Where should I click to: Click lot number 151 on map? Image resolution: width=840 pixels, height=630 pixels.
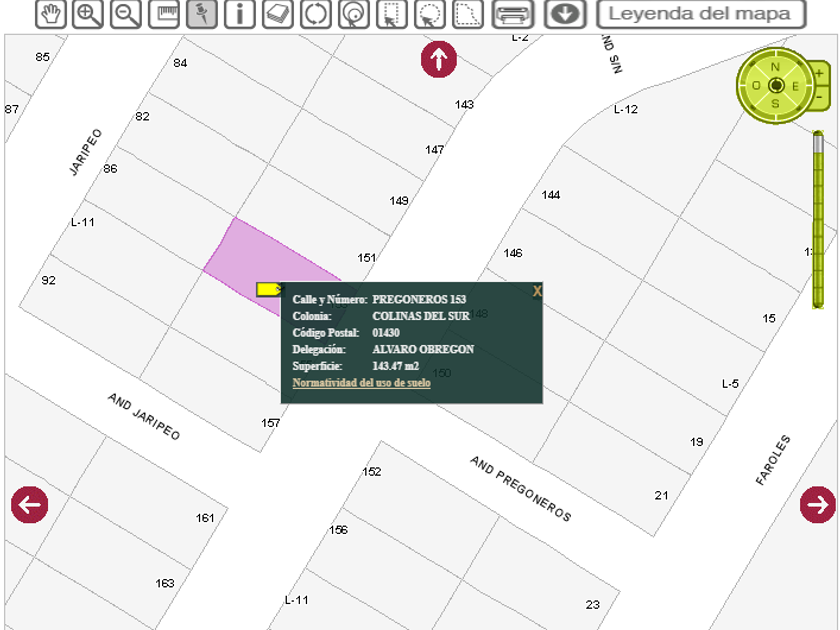[x=366, y=258]
